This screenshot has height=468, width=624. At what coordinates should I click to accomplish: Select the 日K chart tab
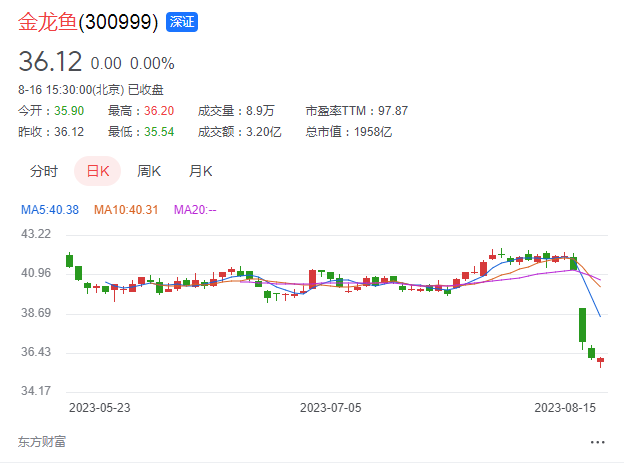[98, 171]
